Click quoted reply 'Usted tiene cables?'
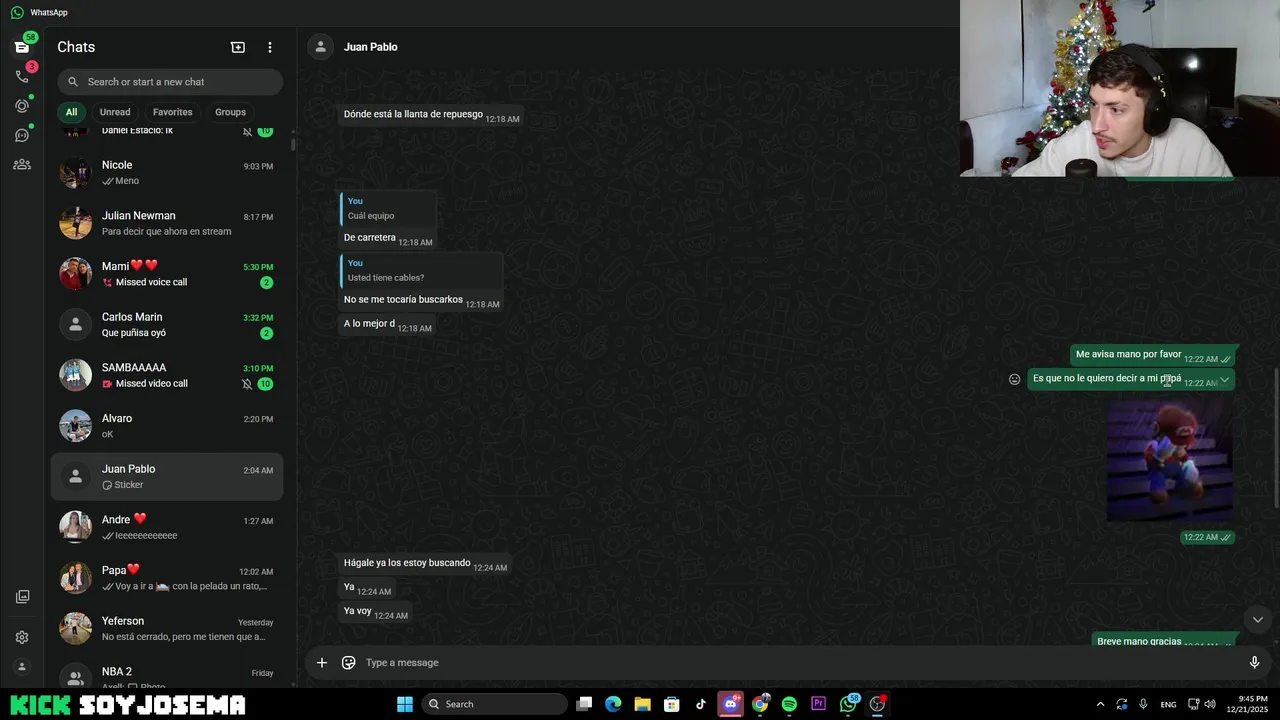This screenshot has width=1280, height=720. coord(421,271)
